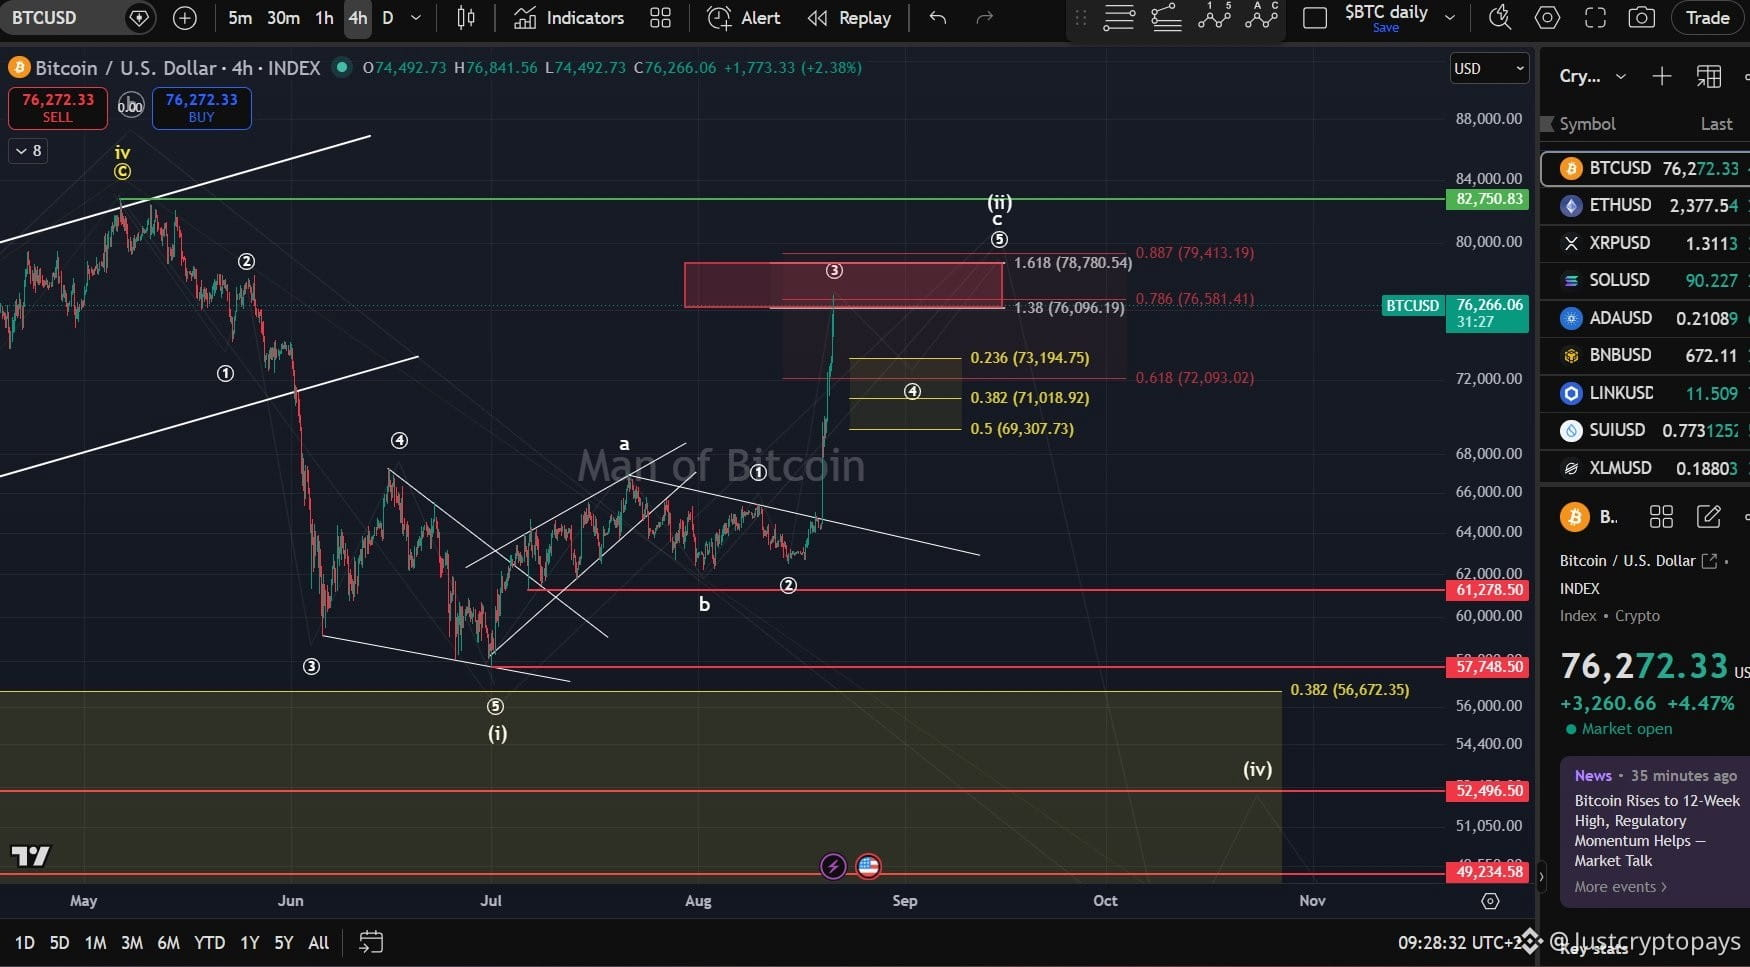The image size is (1750, 967).
Task: Set the chart range to All
Action: [x=318, y=942]
